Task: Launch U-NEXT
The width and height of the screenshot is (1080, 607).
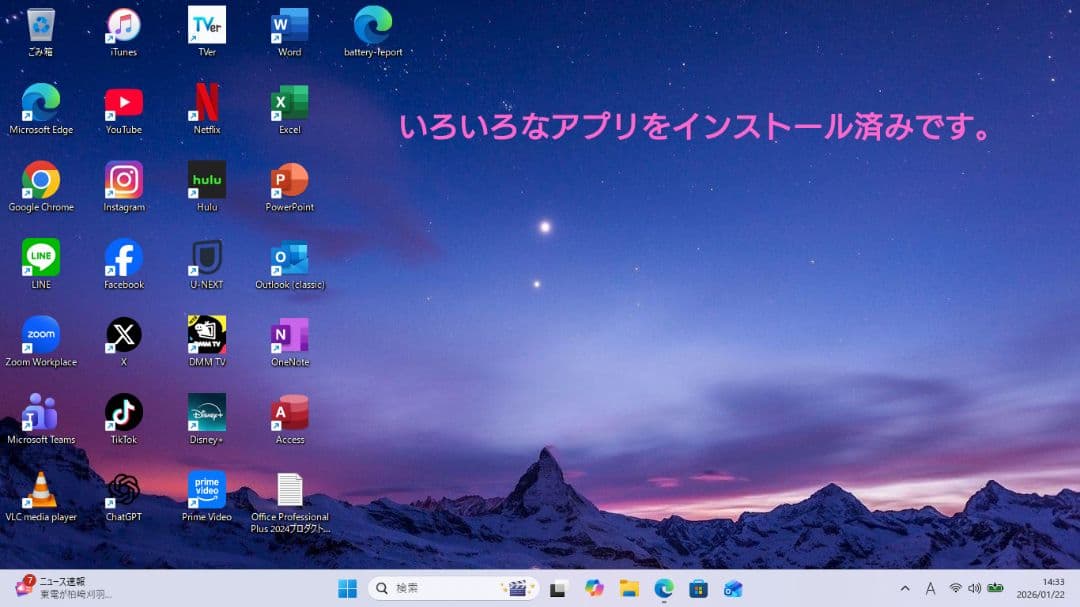Action: (205, 257)
